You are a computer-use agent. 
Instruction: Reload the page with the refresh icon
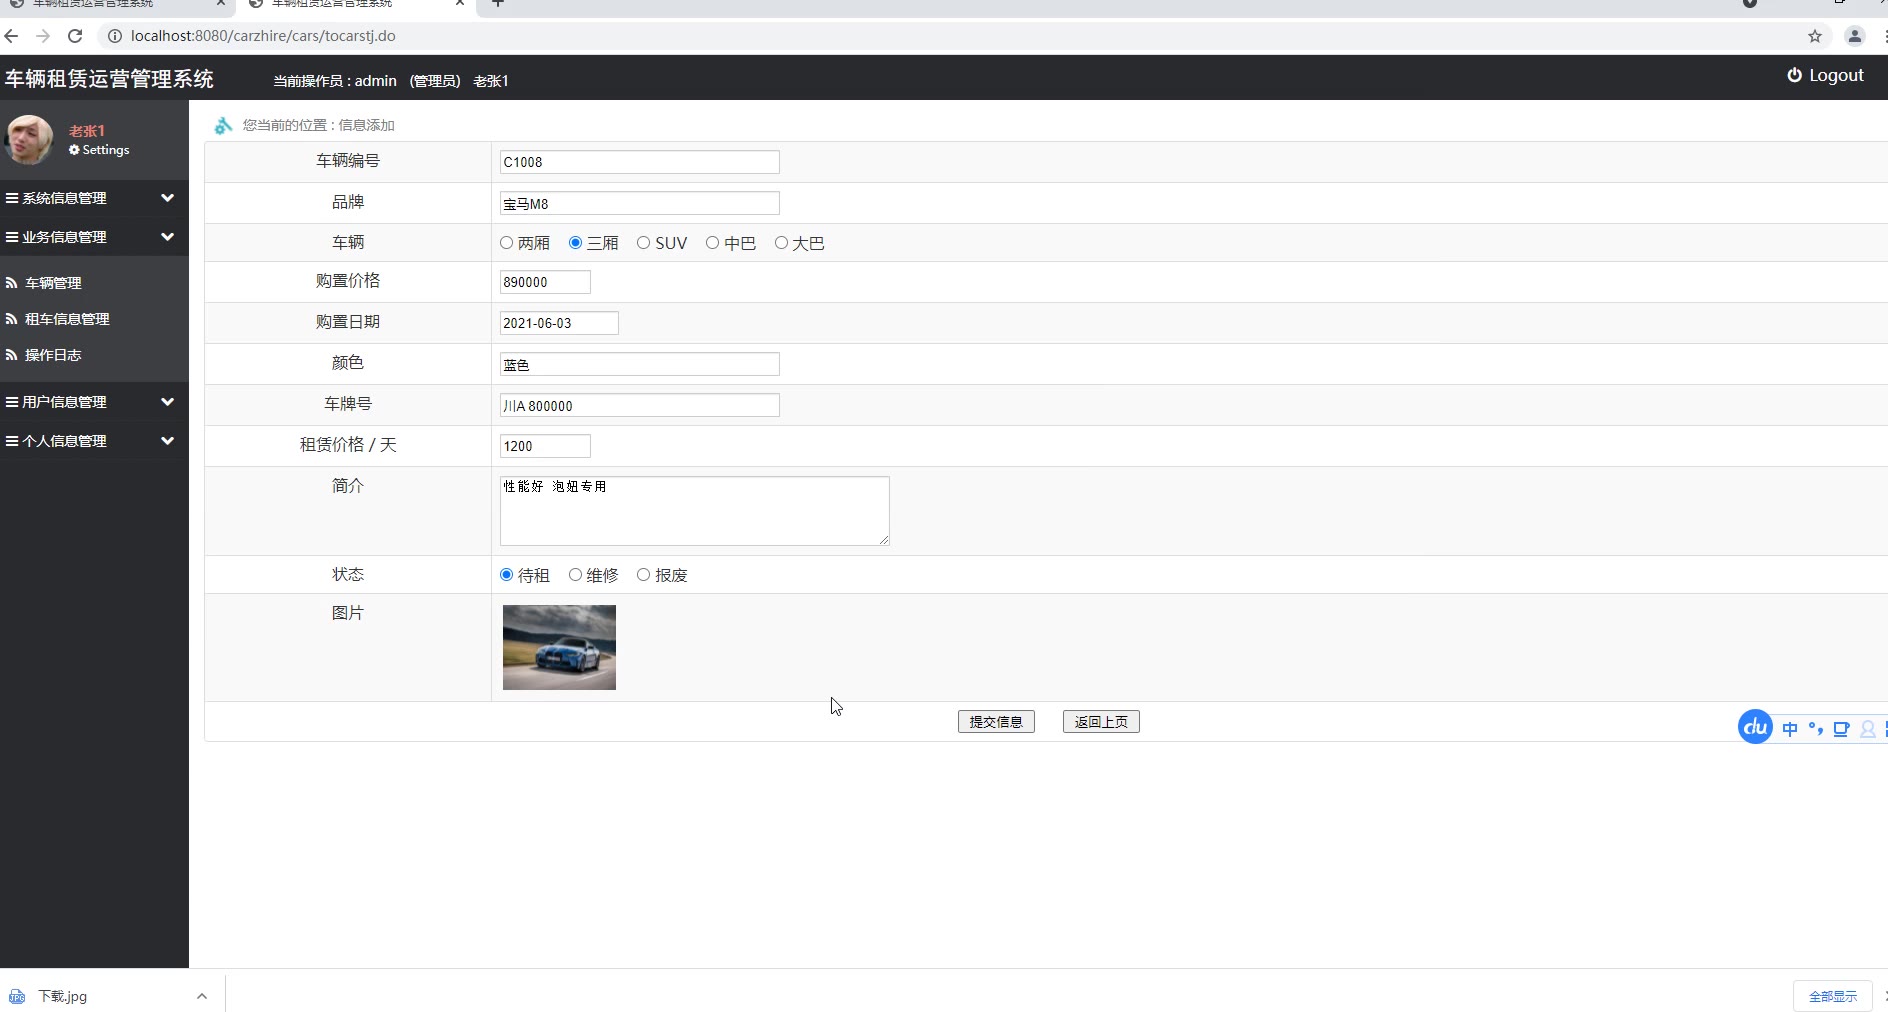75,36
